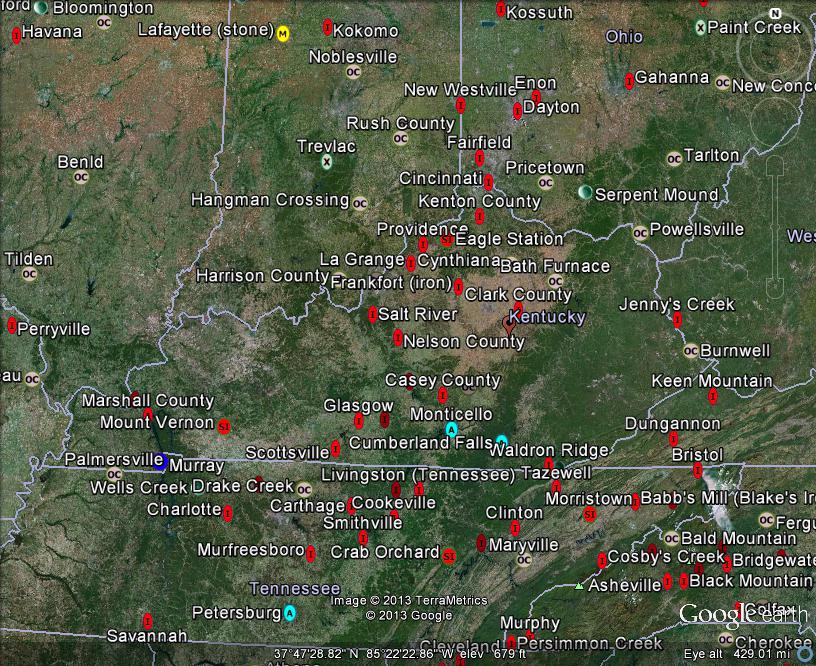Click the blue marker next to Murray
This screenshot has width=816, height=666.
(x=161, y=462)
